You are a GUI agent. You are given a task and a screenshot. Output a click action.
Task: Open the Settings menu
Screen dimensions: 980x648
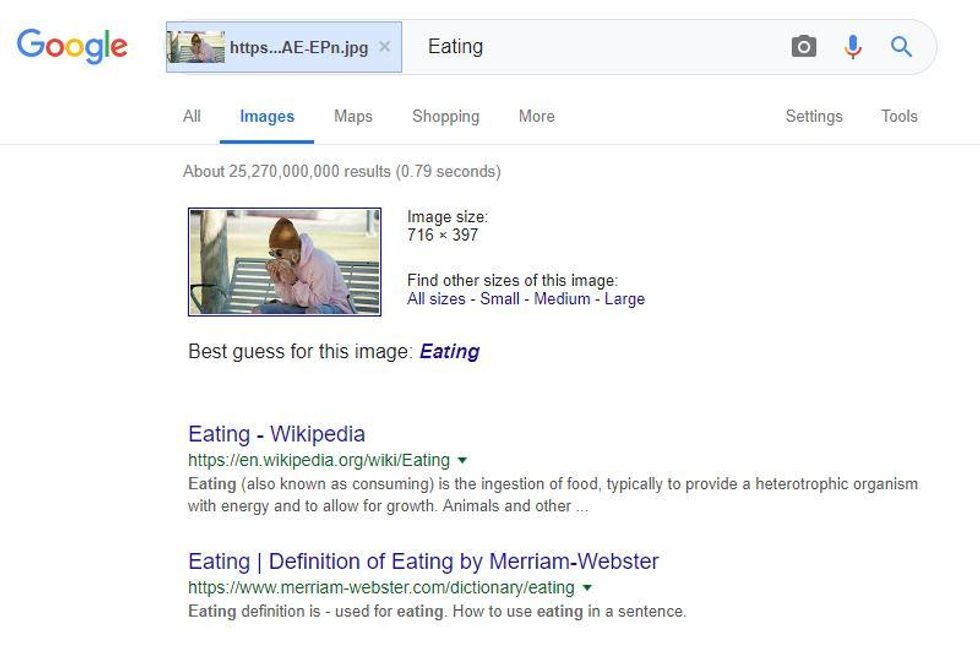[814, 116]
